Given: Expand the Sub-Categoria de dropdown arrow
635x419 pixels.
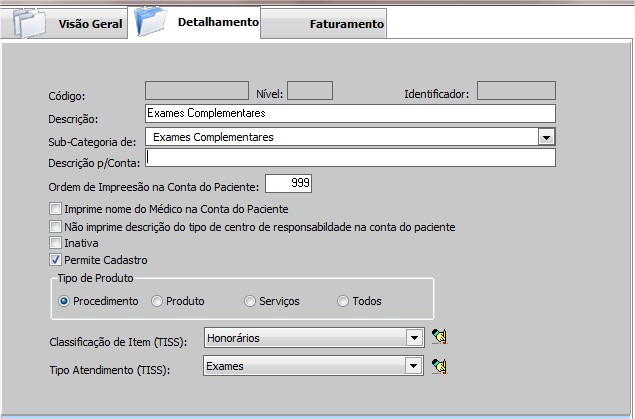Looking at the screenshot, I should (x=546, y=137).
